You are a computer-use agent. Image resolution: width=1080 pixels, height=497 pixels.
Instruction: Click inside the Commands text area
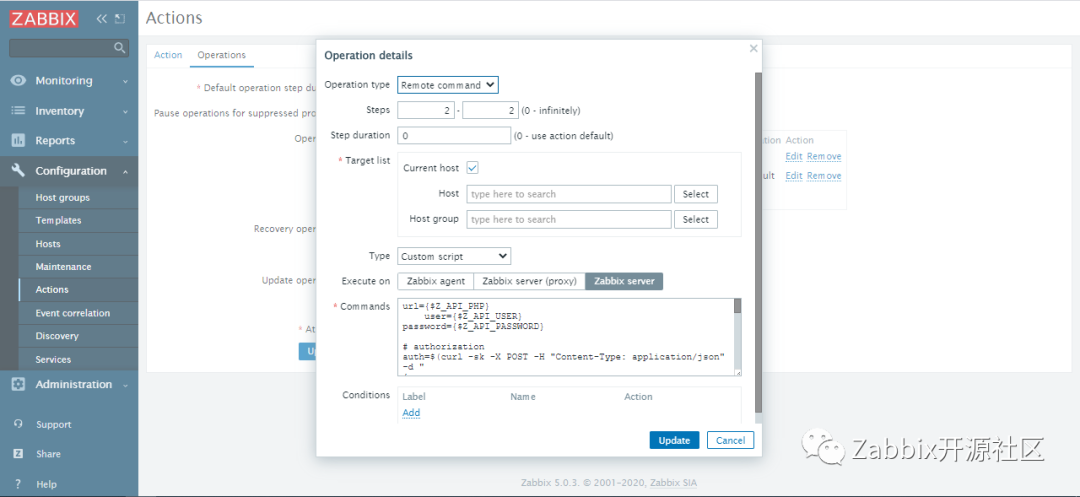[565, 337]
